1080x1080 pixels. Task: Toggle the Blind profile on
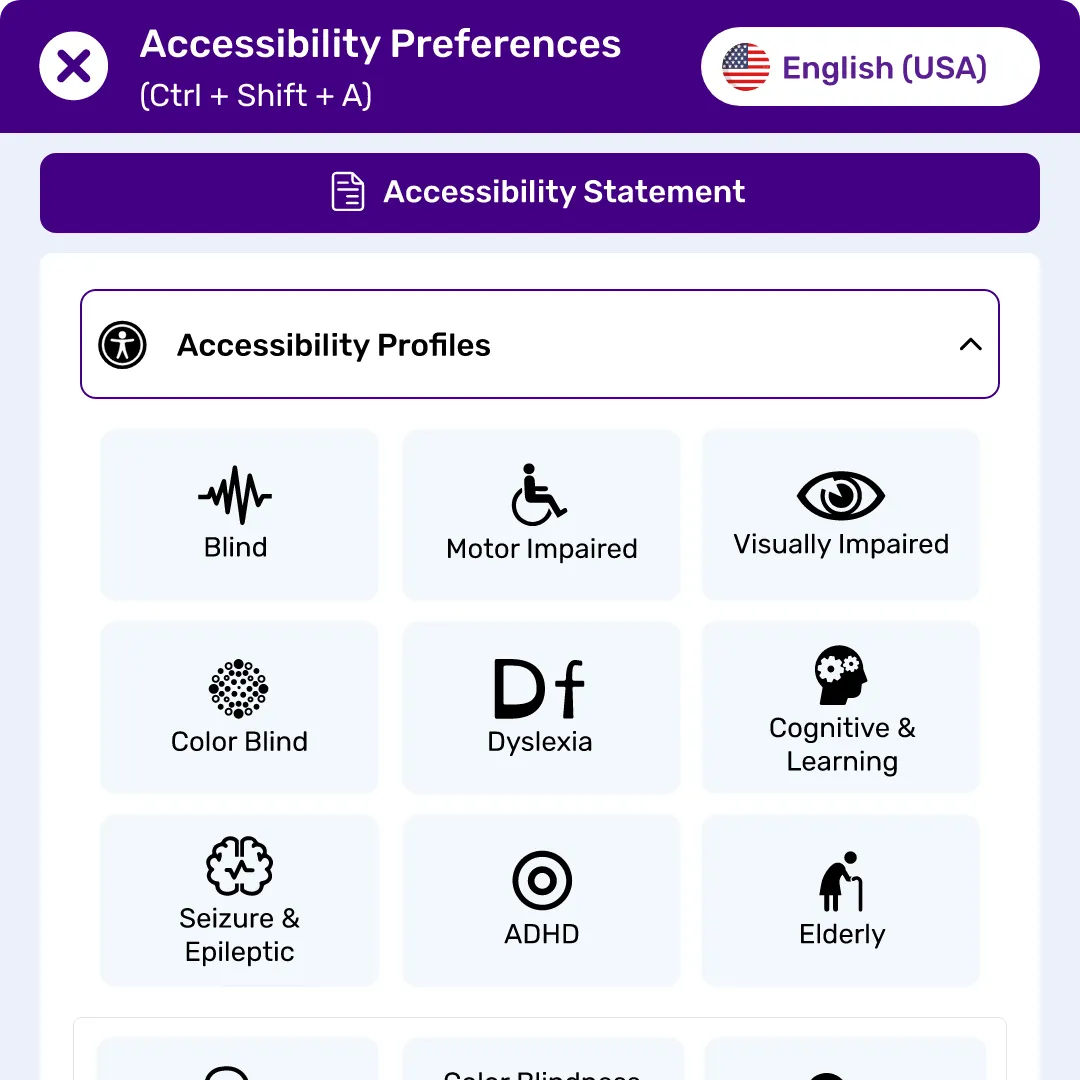pos(238,514)
